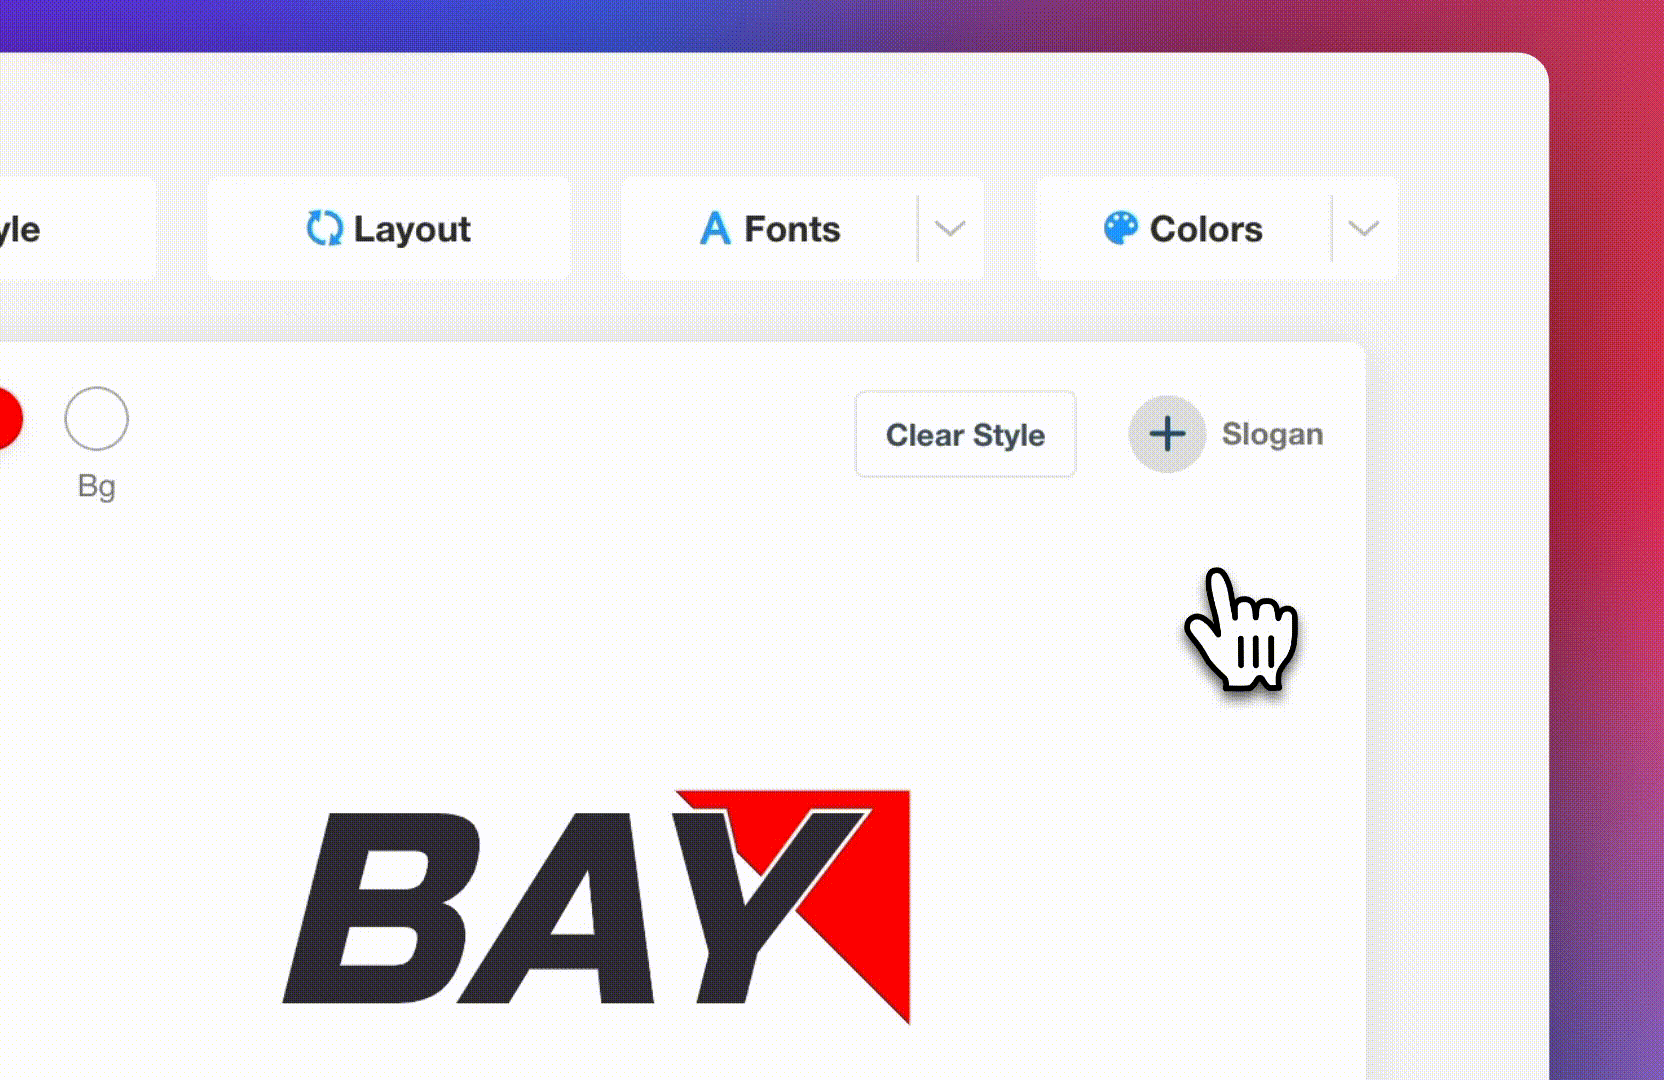Viewport: 1664px width, 1080px height.
Task: Click the plus icon to add Slogan
Action: 1167,434
